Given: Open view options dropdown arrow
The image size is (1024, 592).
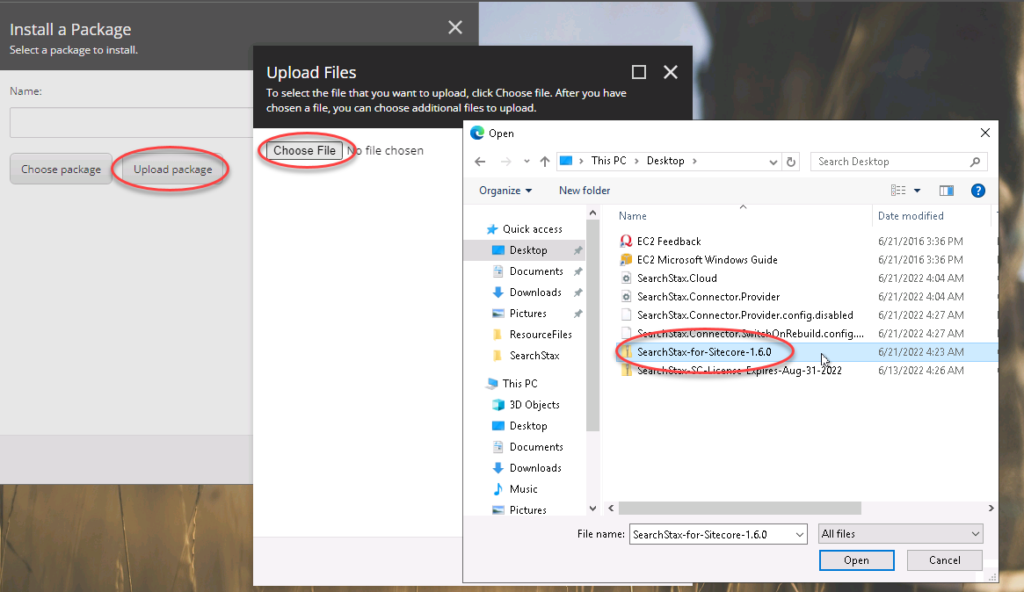Looking at the screenshot, I should [x=917, y=190].
